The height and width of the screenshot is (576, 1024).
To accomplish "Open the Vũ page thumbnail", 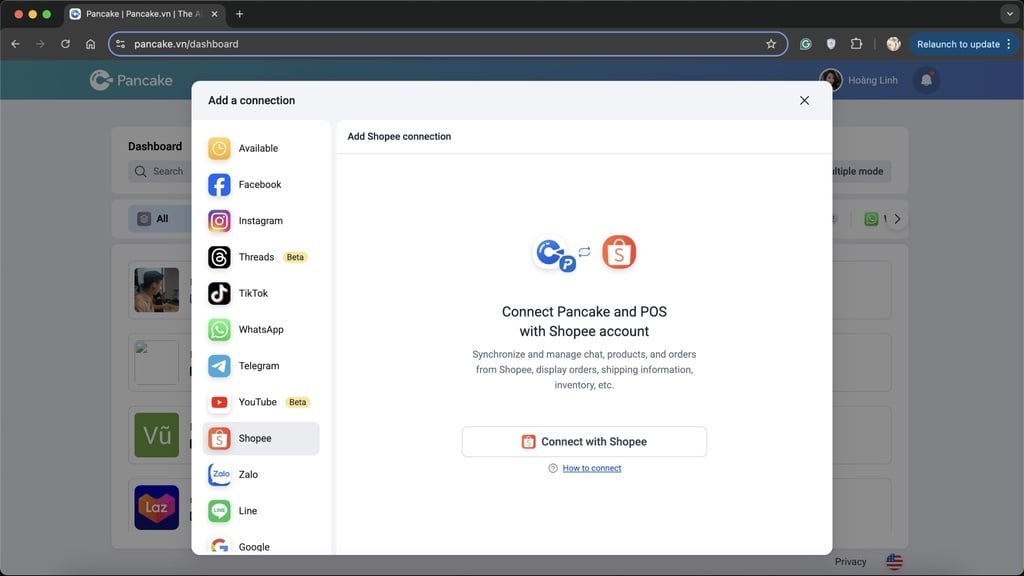I will coord(157,435).
